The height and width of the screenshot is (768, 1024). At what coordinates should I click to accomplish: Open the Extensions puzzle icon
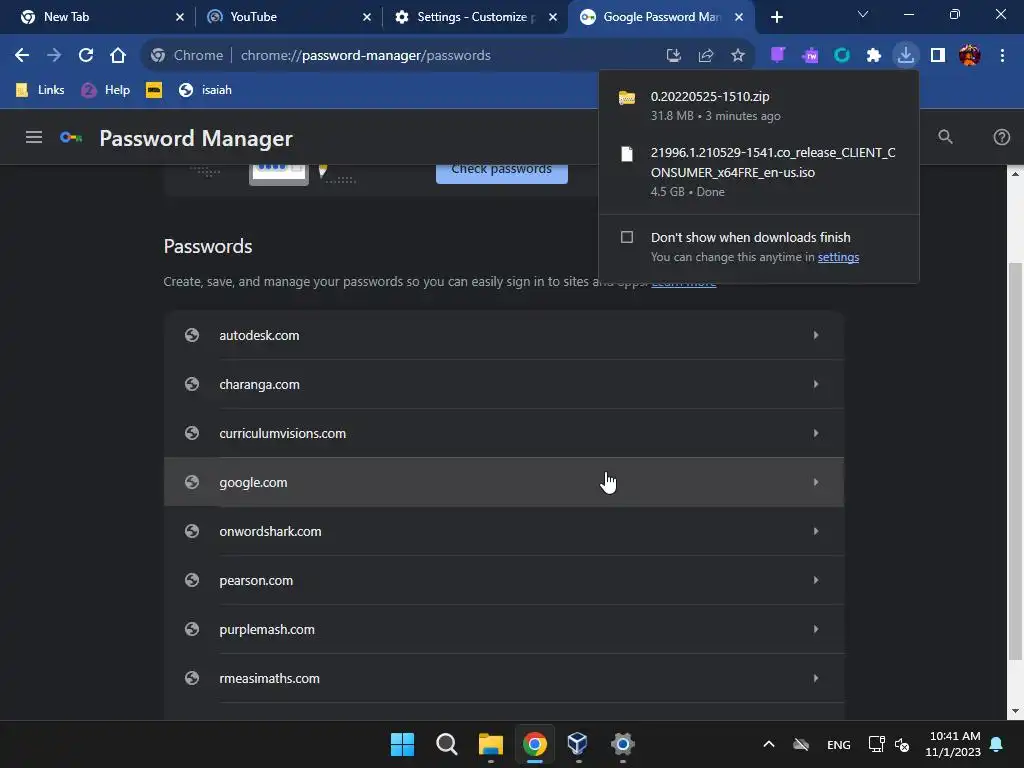coord(874,56)
